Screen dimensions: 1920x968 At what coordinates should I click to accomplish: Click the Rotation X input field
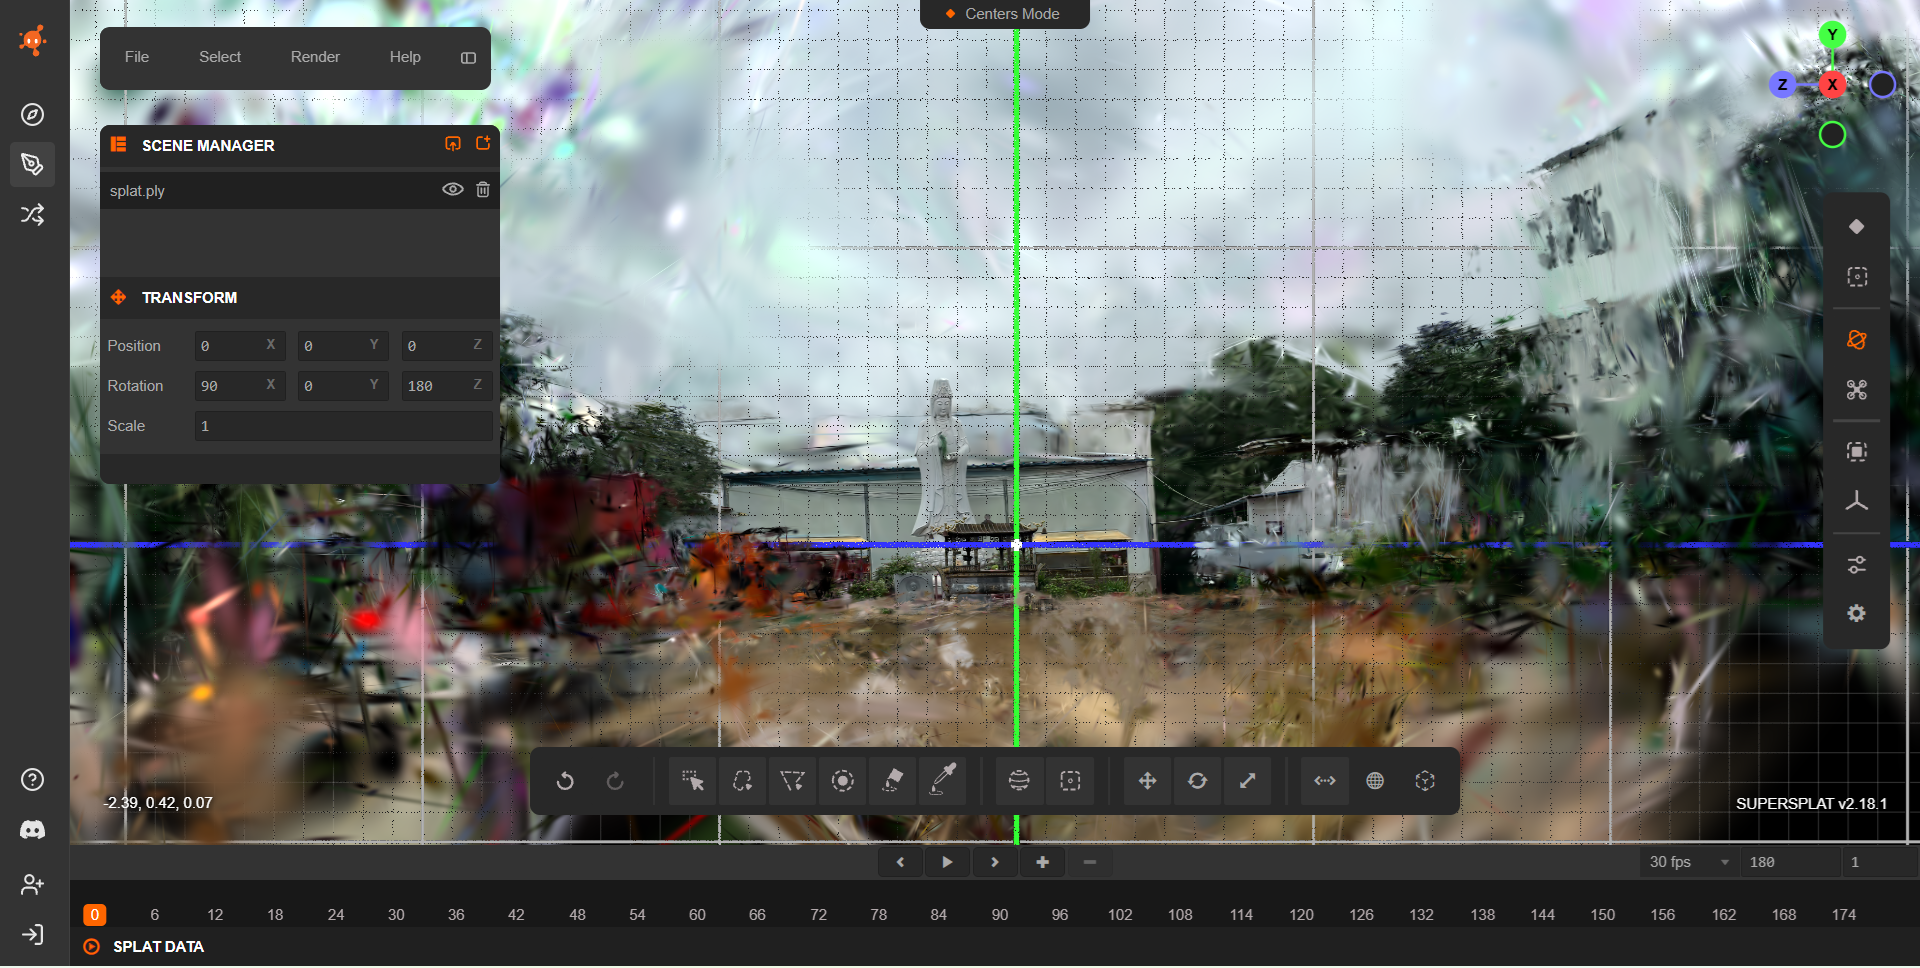click(x=240, y=386)
